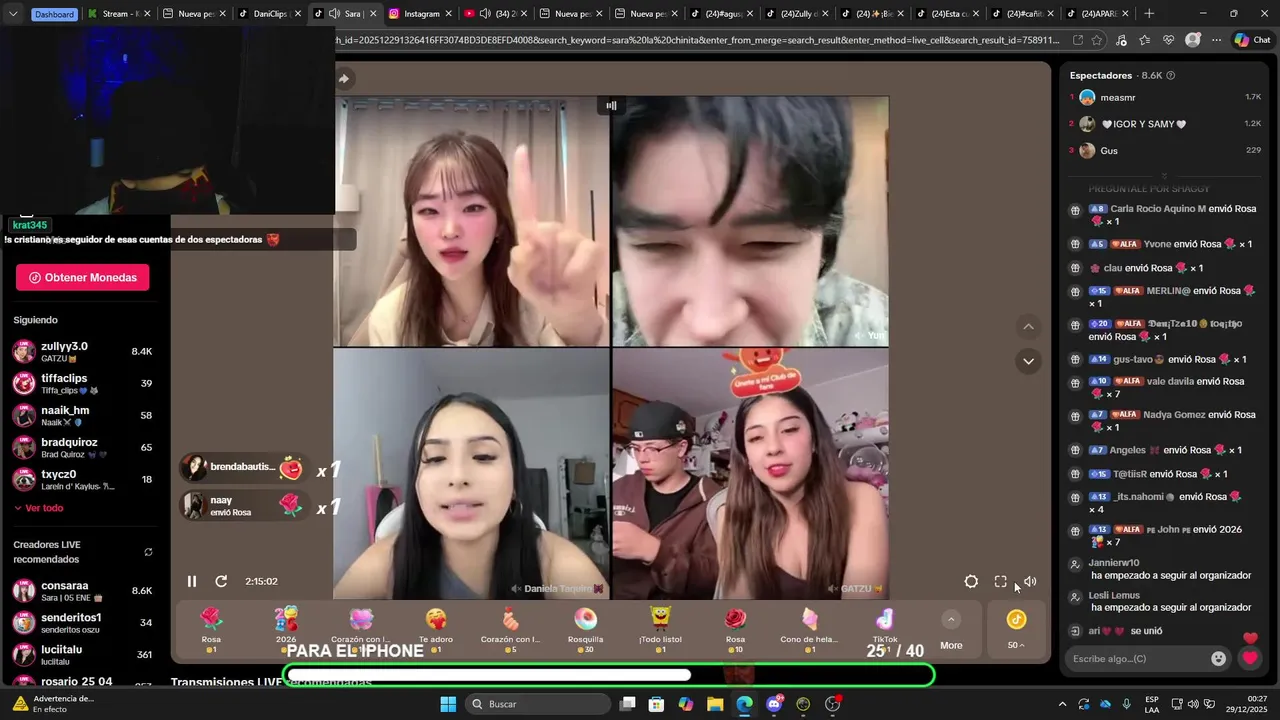Click the share arrow icon above video
This screenshot has width=1280, height=720.
tap(343, 78)
